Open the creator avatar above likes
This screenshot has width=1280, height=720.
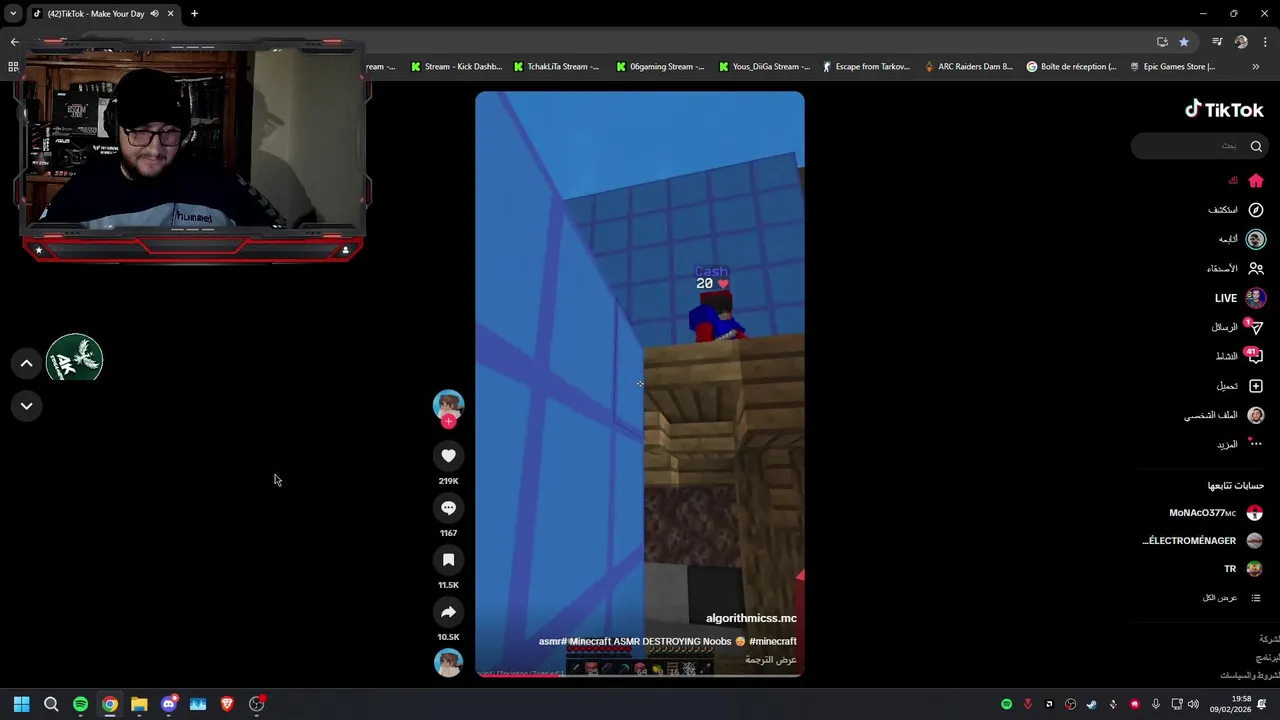(x=448, y=404)
